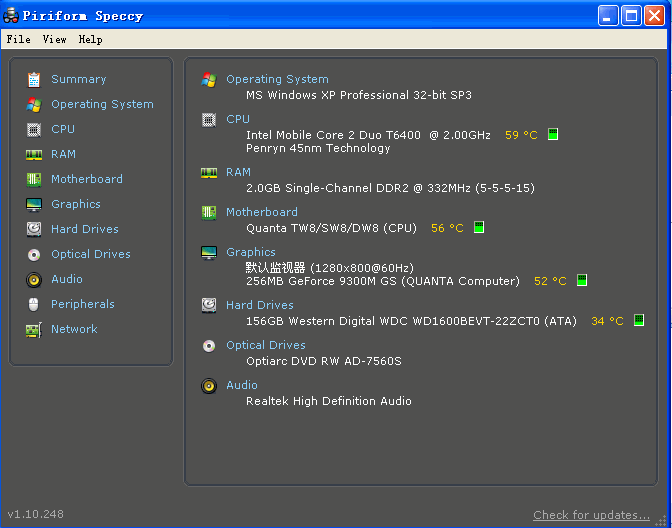Click the Summary clipboard icon in sidebar
672x528 pixels.
point(34,80)
